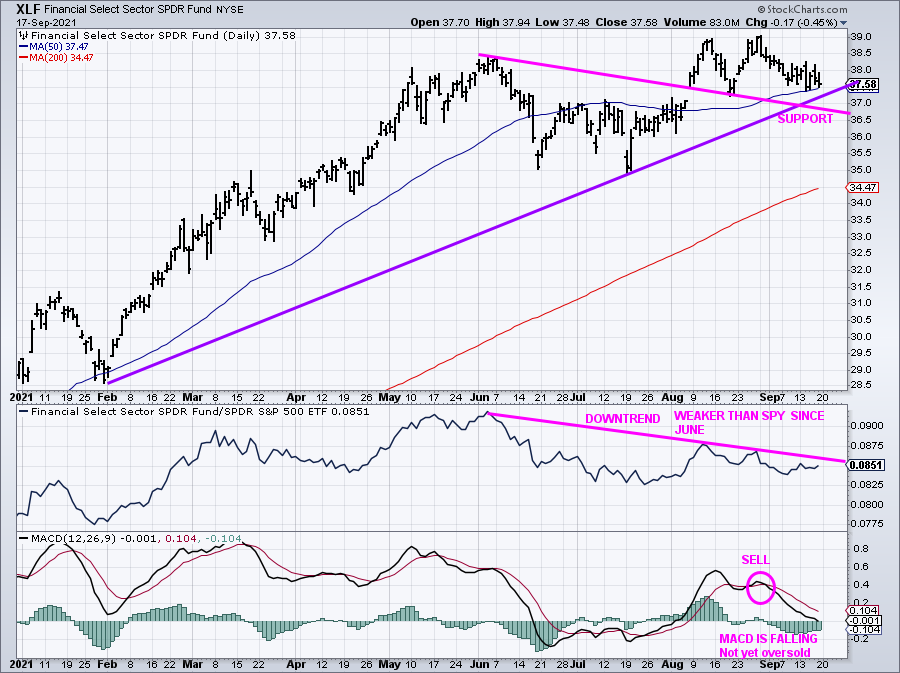Click the -0.104 tag on MACD axis
Viewport: 900px width, 673px height.
[863, 629]
